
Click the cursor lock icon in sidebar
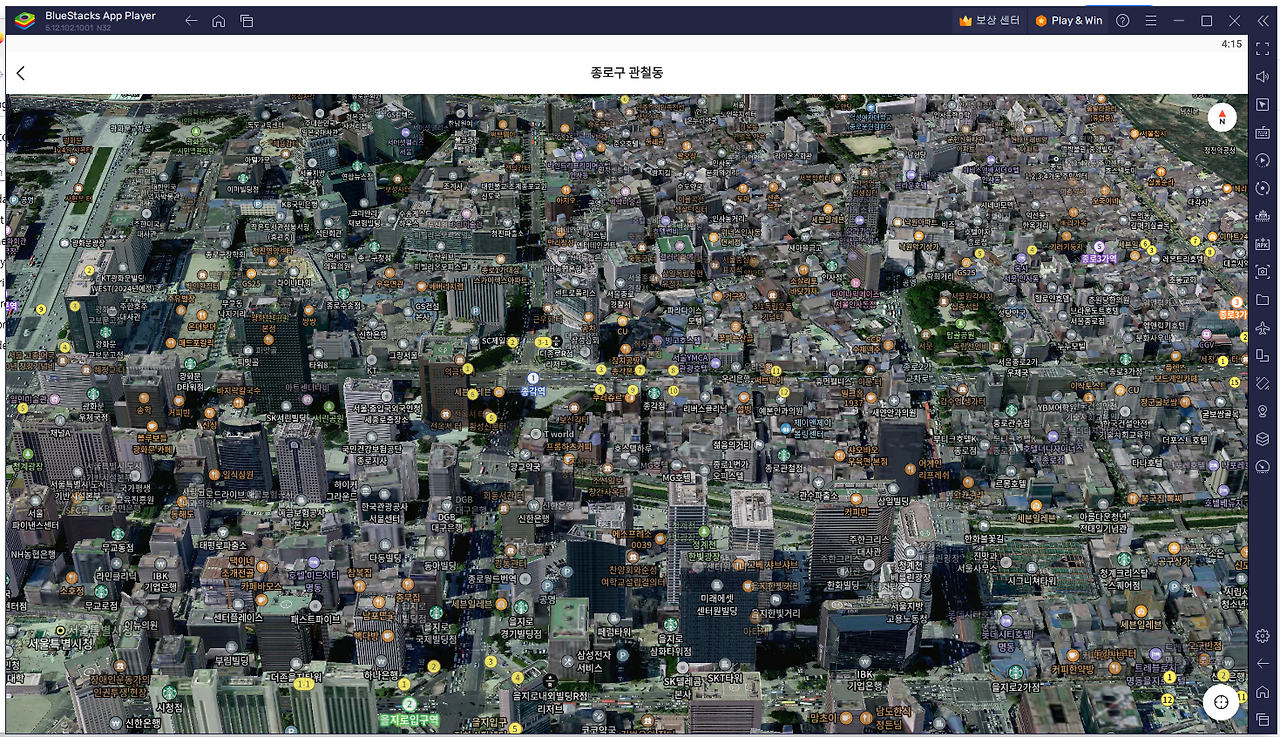click(1263, 105)
